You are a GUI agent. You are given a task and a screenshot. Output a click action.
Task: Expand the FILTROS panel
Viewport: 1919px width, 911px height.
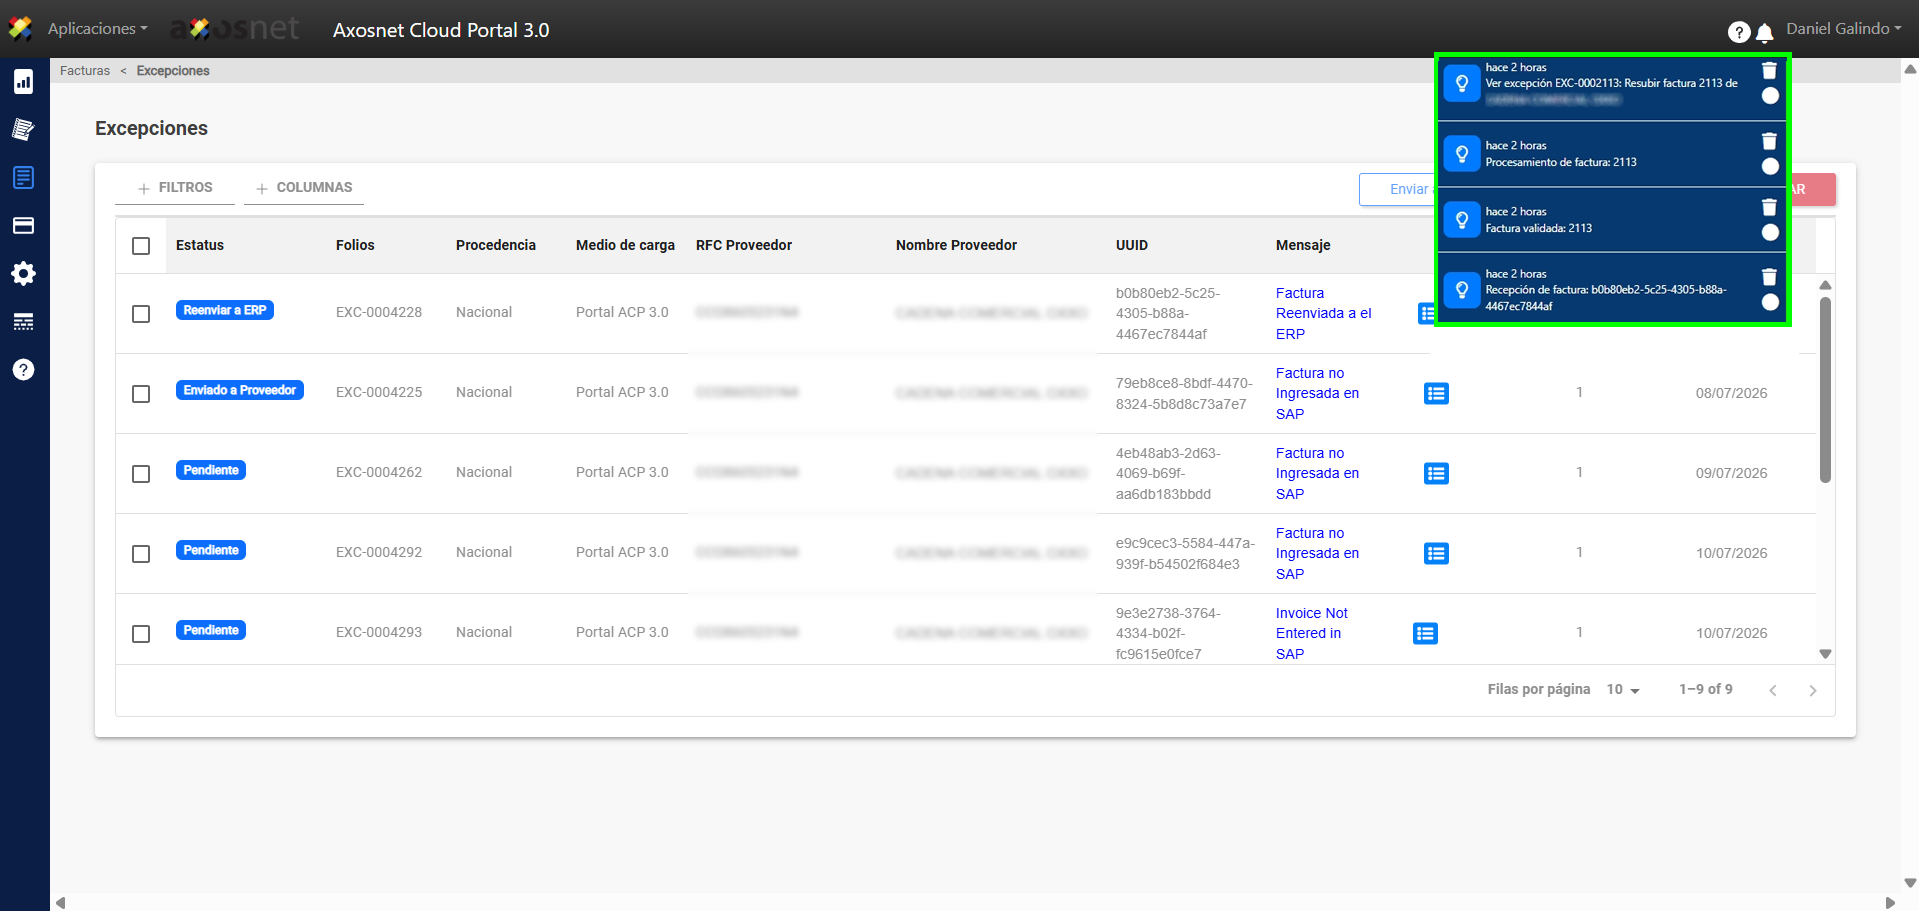click(175, 188)
